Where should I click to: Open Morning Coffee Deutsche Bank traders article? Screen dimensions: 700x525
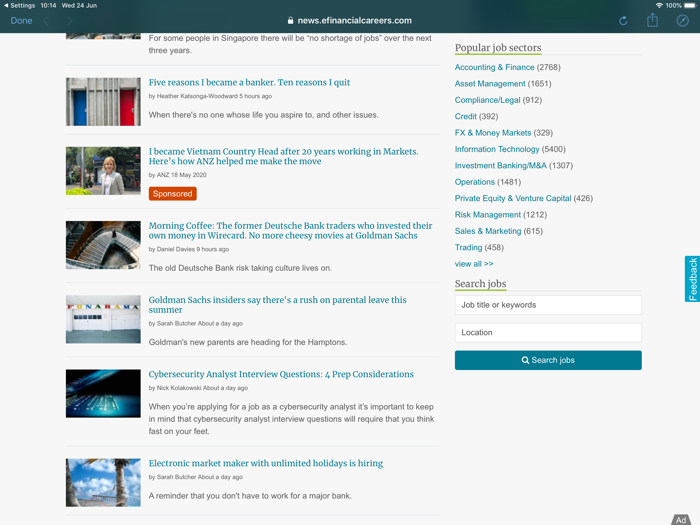[290, 230]
